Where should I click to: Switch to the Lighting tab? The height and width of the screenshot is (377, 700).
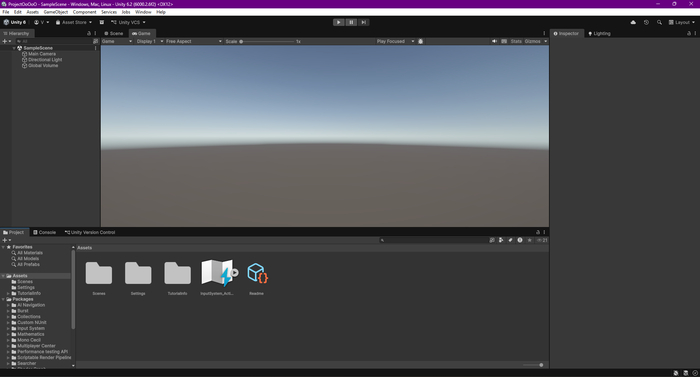pos(599,34)
